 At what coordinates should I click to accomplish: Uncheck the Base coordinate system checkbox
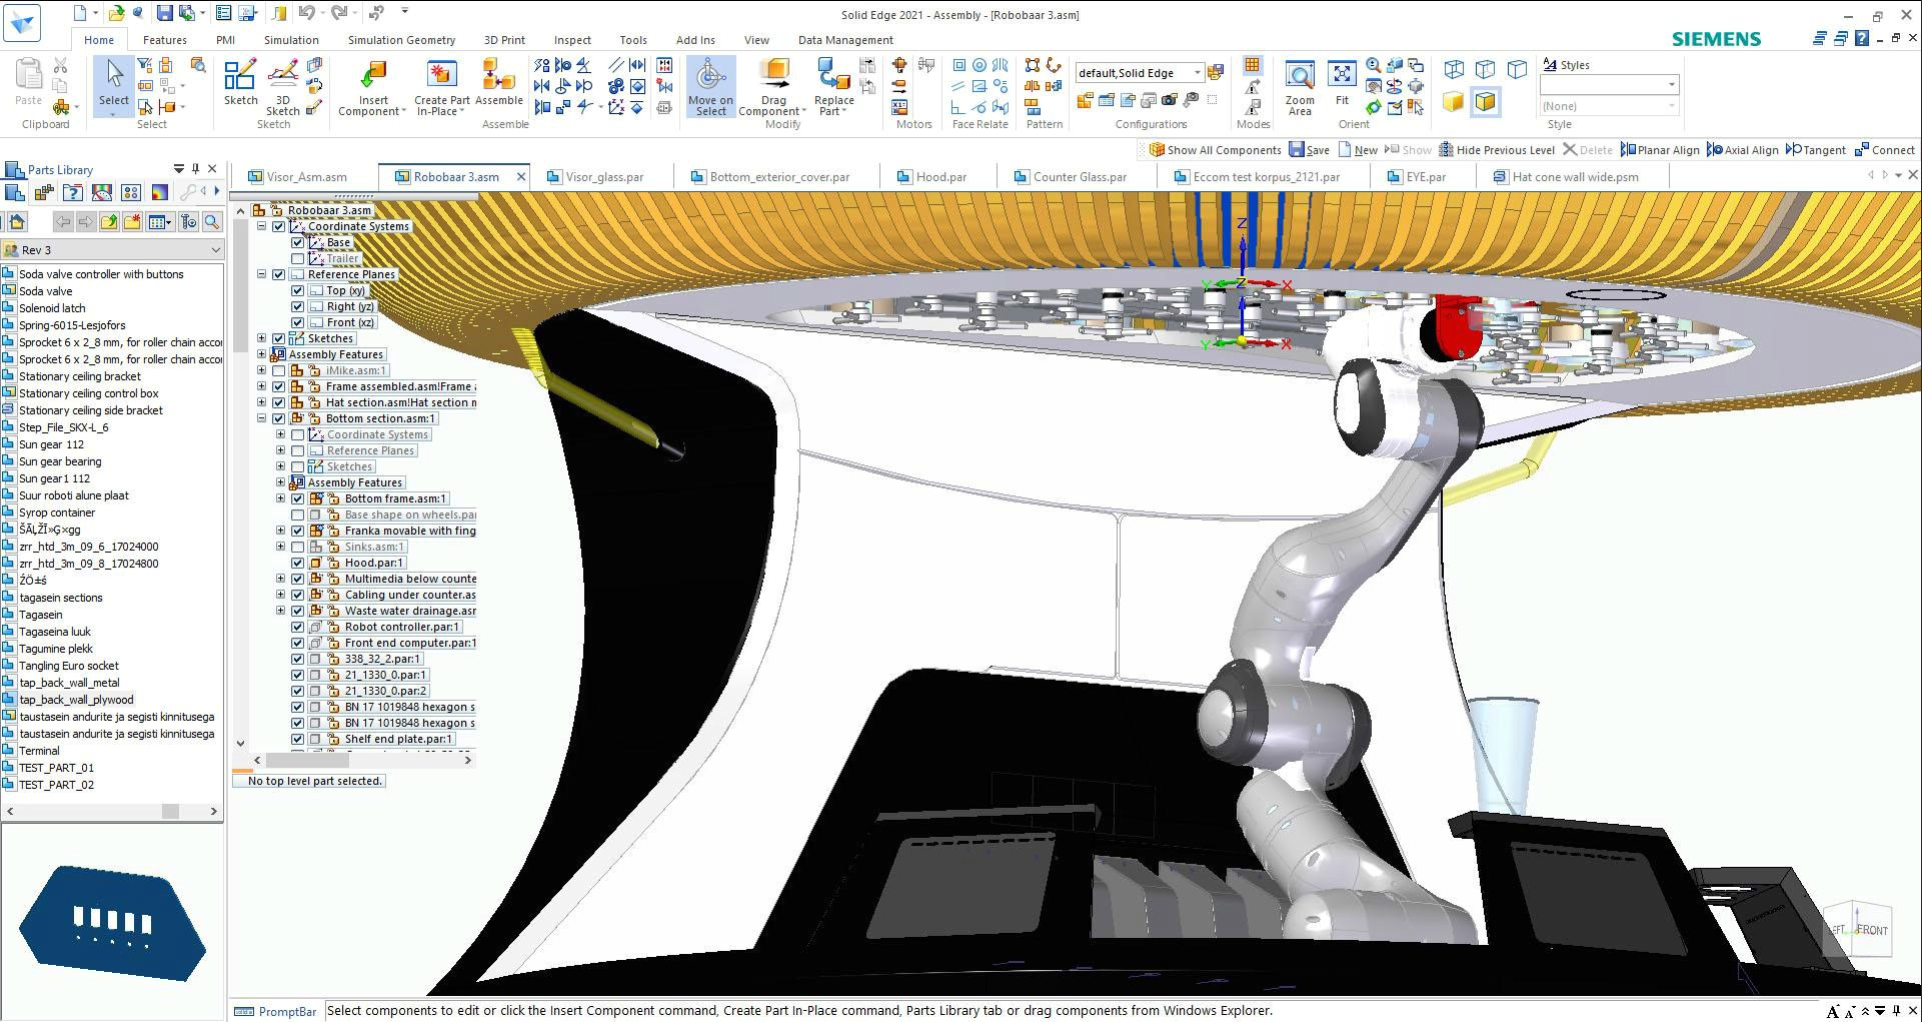tap(297, 243)
